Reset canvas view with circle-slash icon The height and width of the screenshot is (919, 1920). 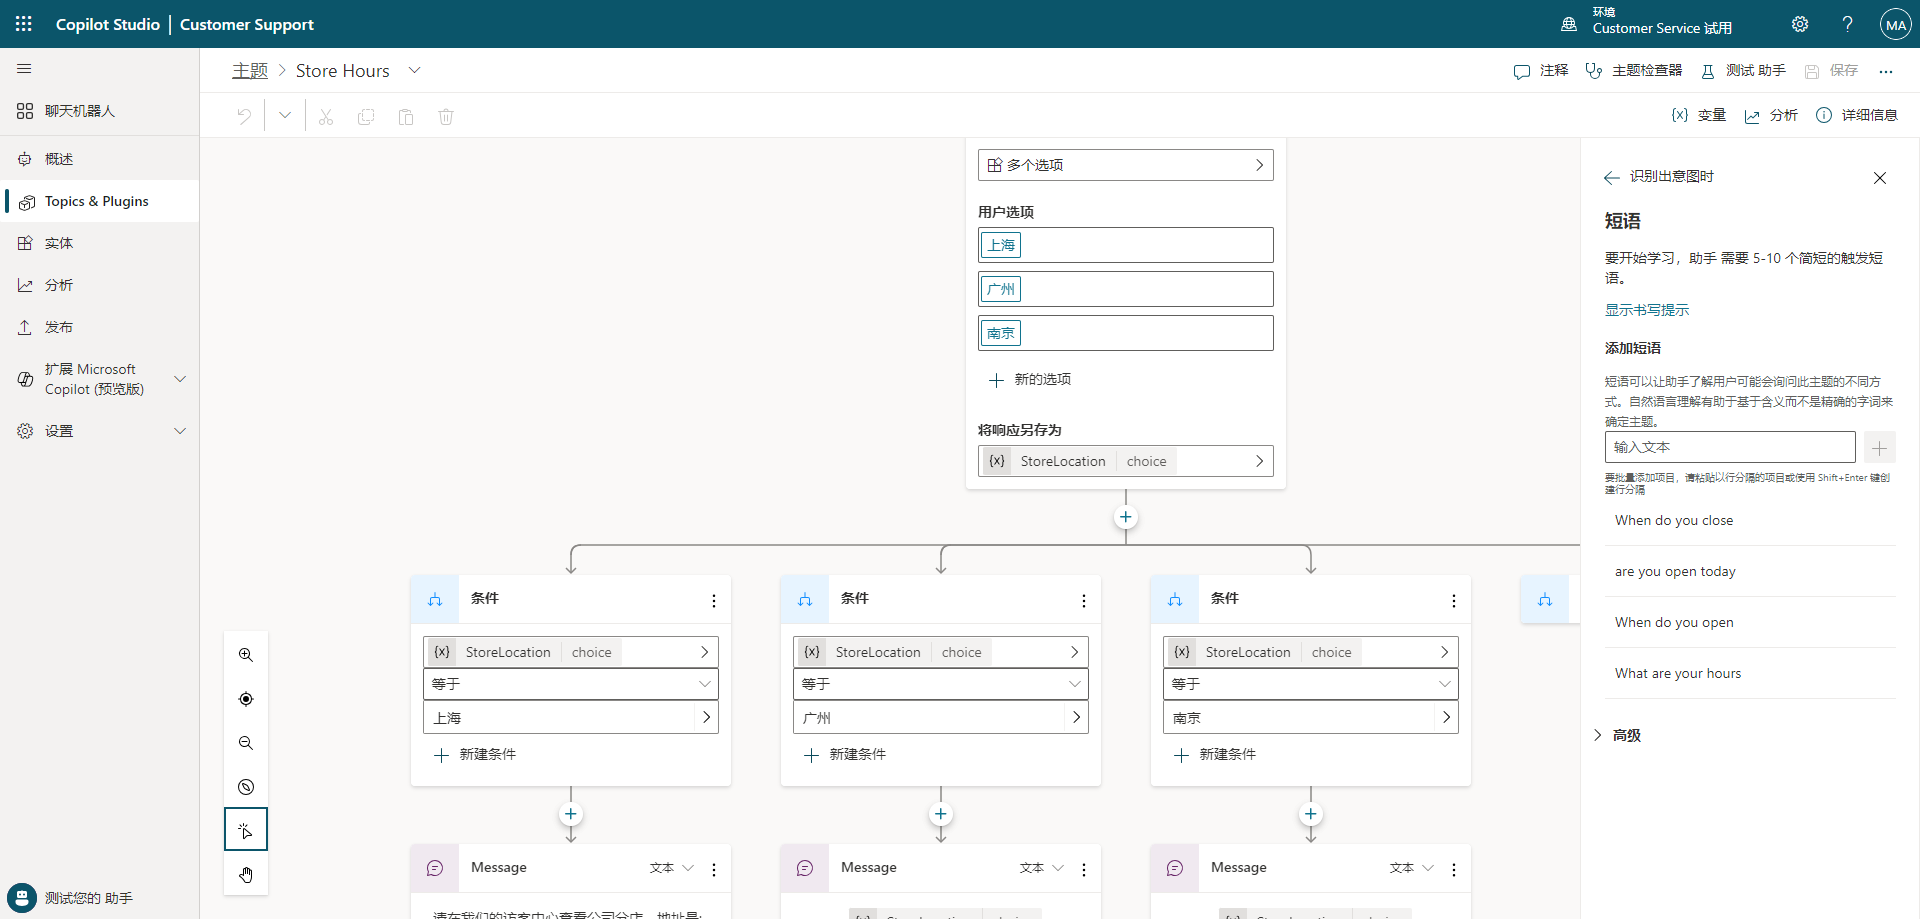point(246,787)
